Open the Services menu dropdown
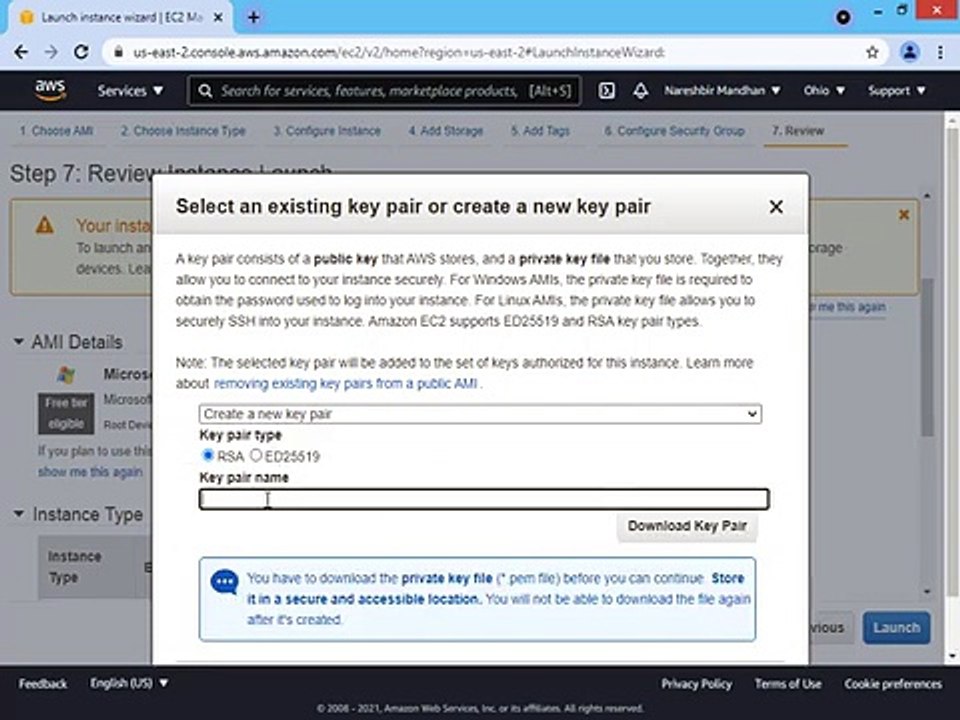The width and height of the screenshot is (960, 720). (130, 91)
